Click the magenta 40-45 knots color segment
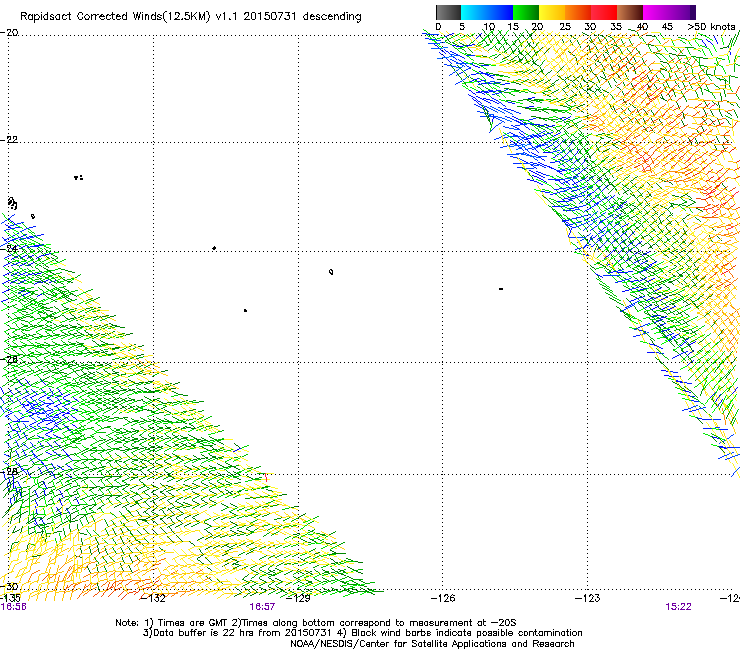This screenshot has width=740, height=650. coord(656,13)
